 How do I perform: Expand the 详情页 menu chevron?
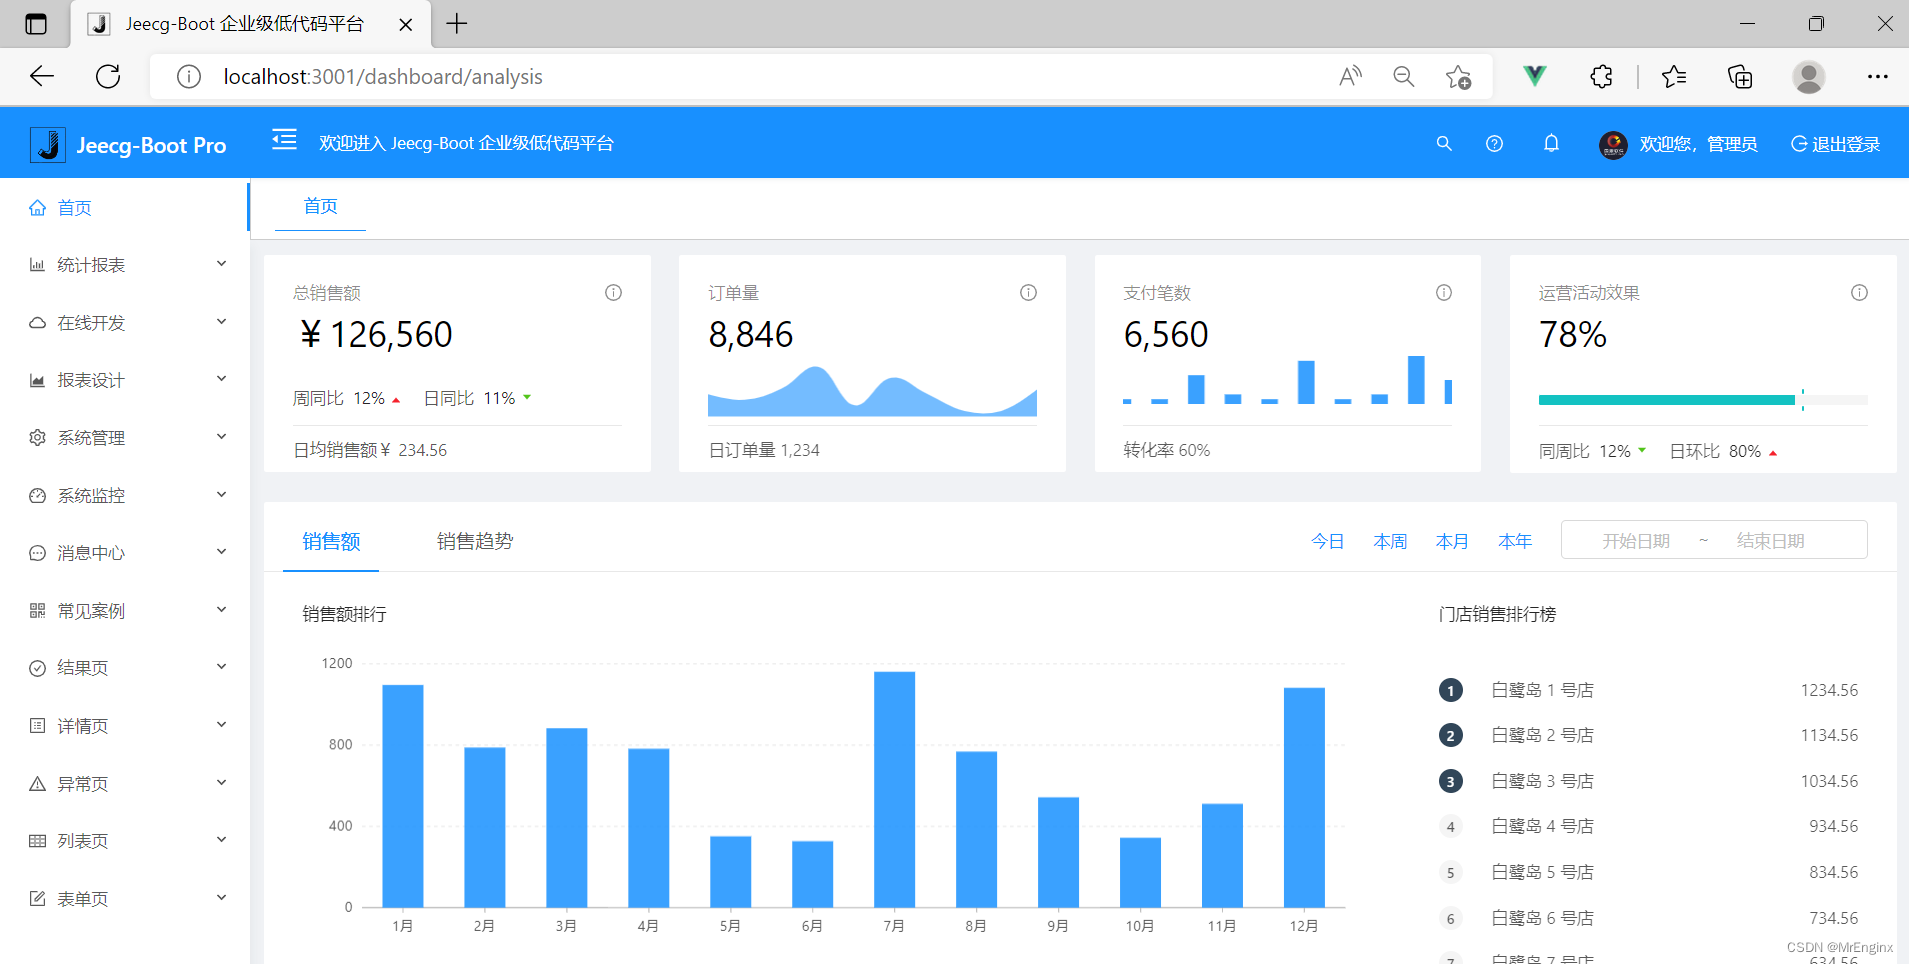click(x=221, y=725)
